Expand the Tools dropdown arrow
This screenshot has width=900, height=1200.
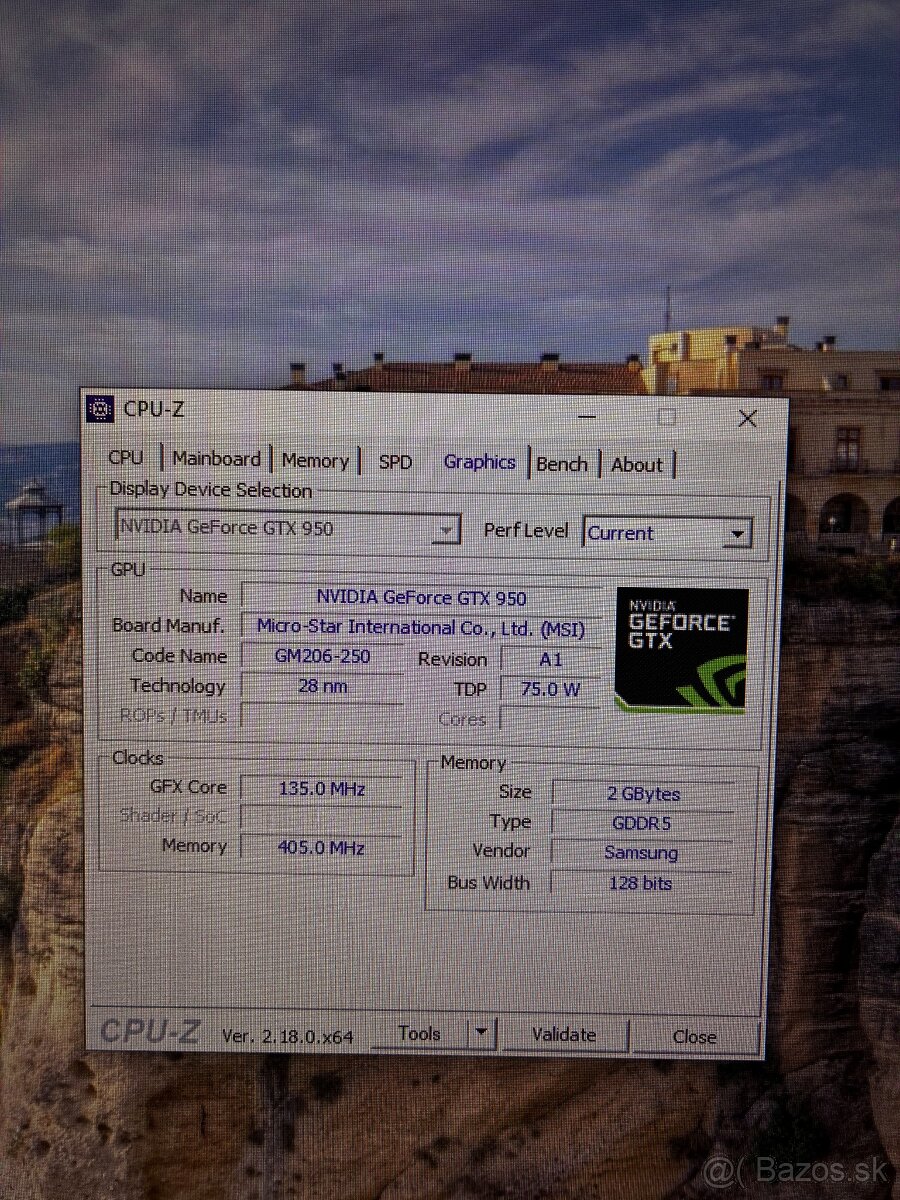tap(478, 1032)
